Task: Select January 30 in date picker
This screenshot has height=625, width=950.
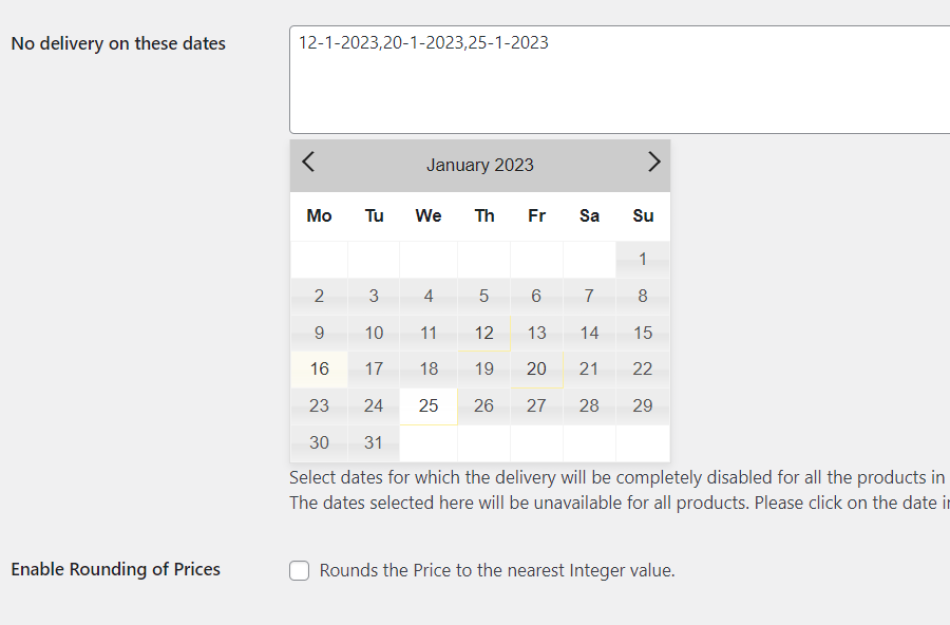Action: point(319,443)
